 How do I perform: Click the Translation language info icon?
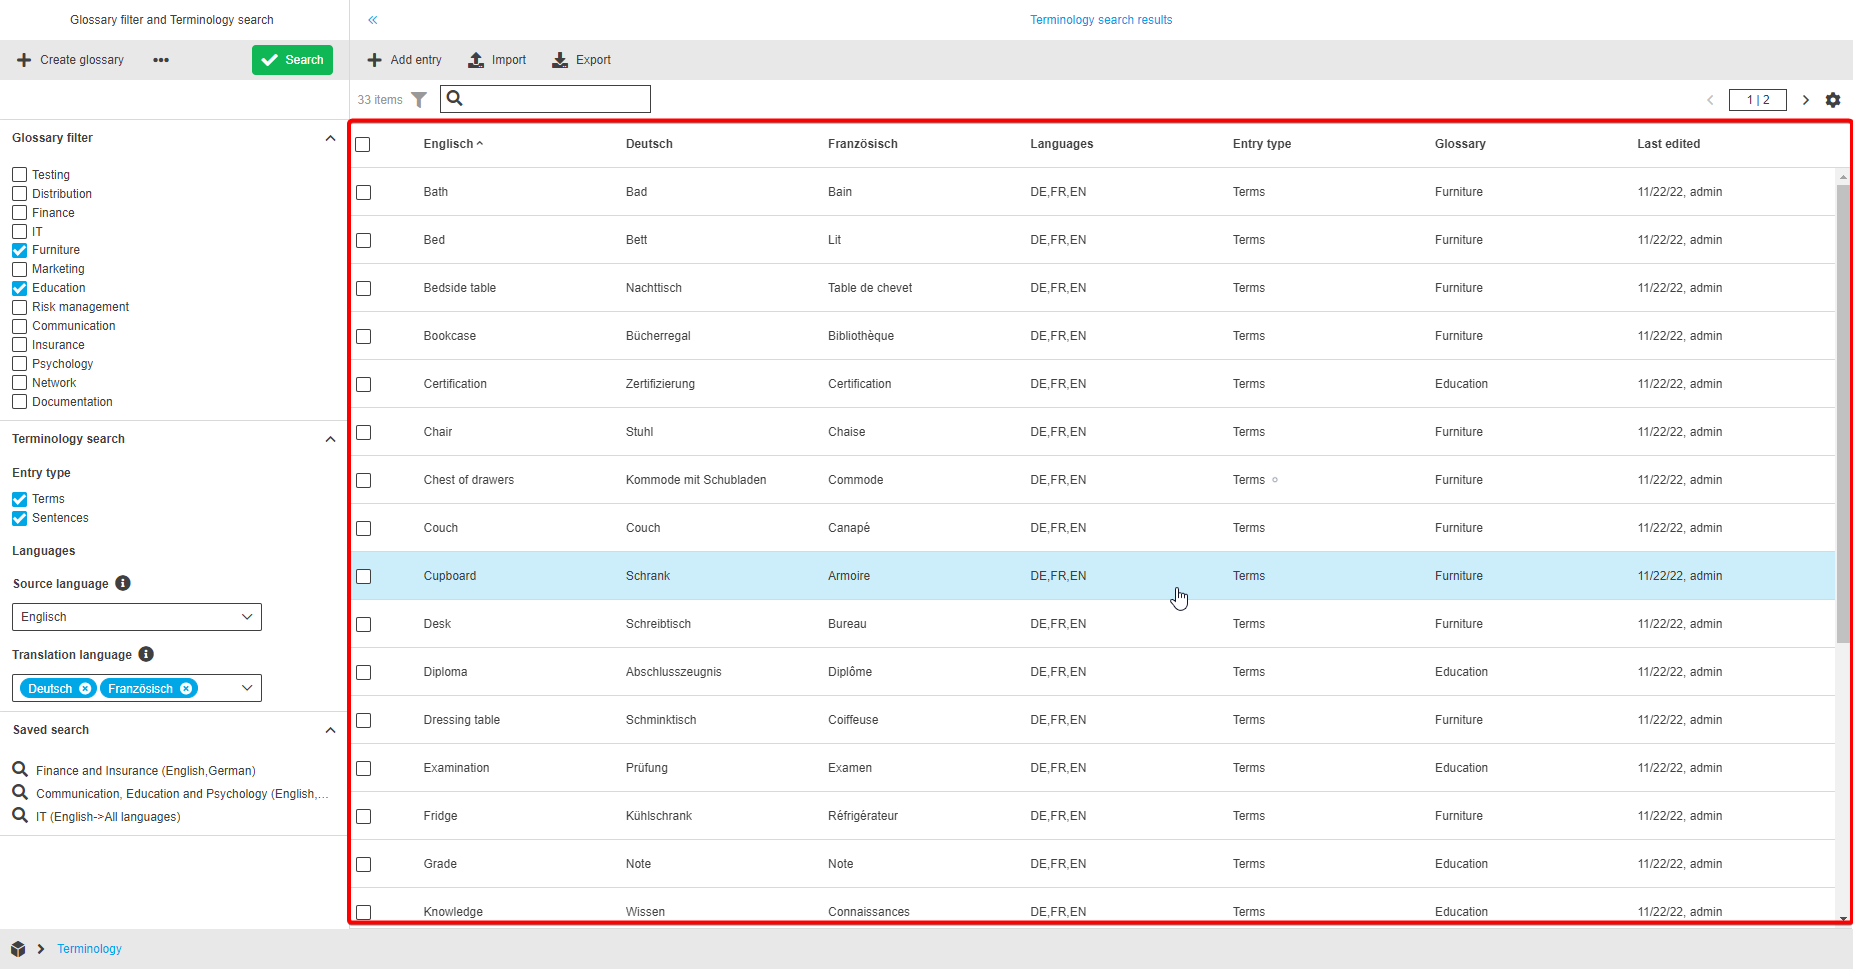click(146, 655)
